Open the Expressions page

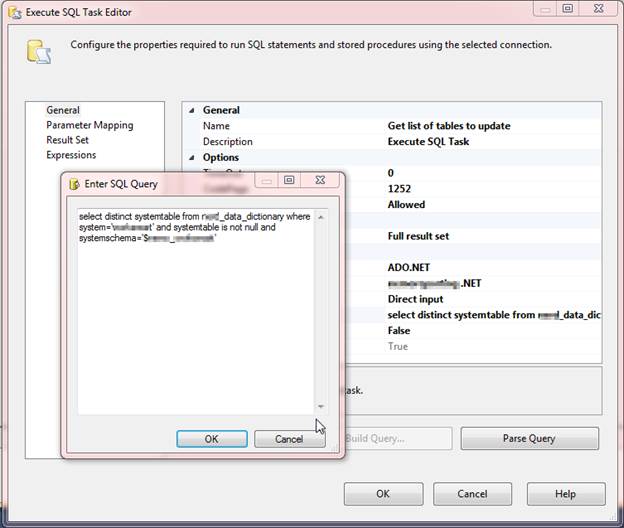point(71,155)
